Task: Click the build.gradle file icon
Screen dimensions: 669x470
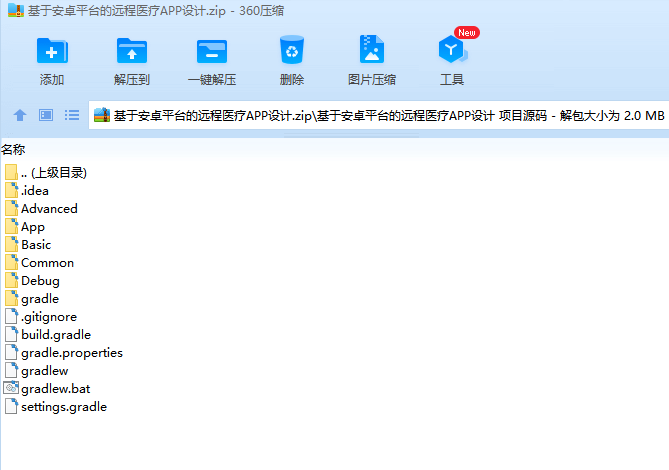Action: click(12, 334)
